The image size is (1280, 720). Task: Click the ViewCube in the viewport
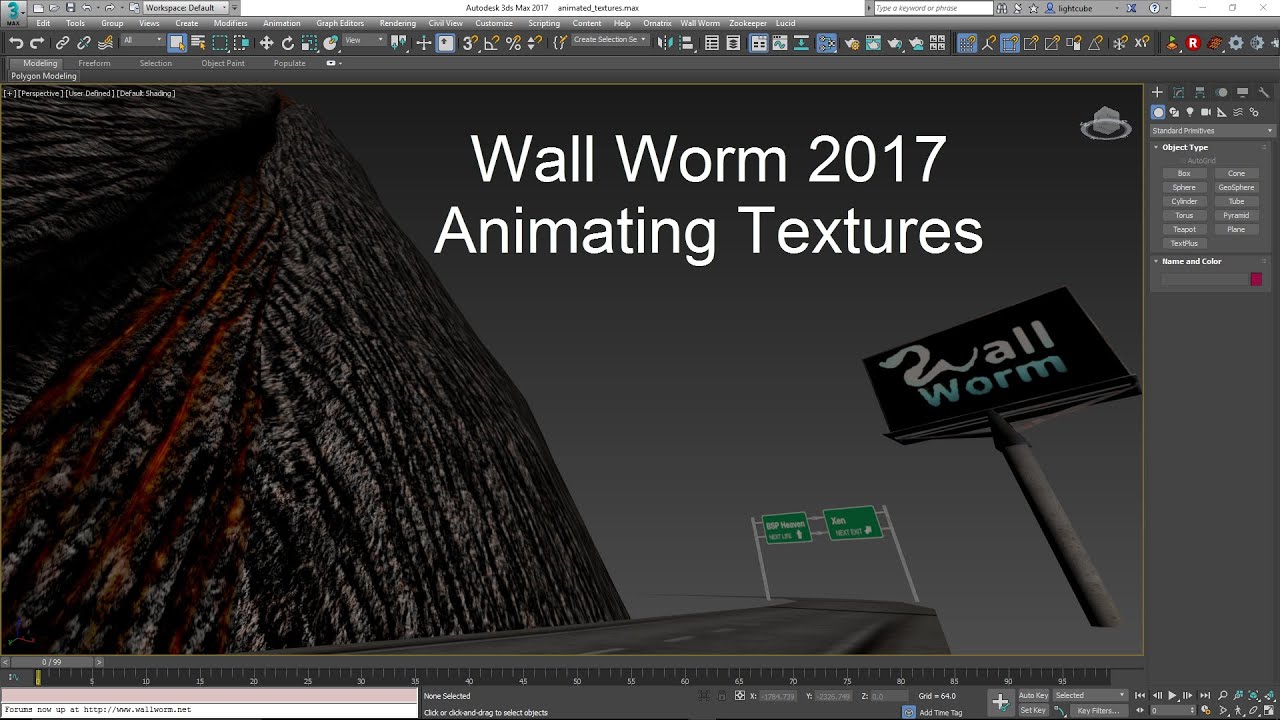(x=1105, y=123)
